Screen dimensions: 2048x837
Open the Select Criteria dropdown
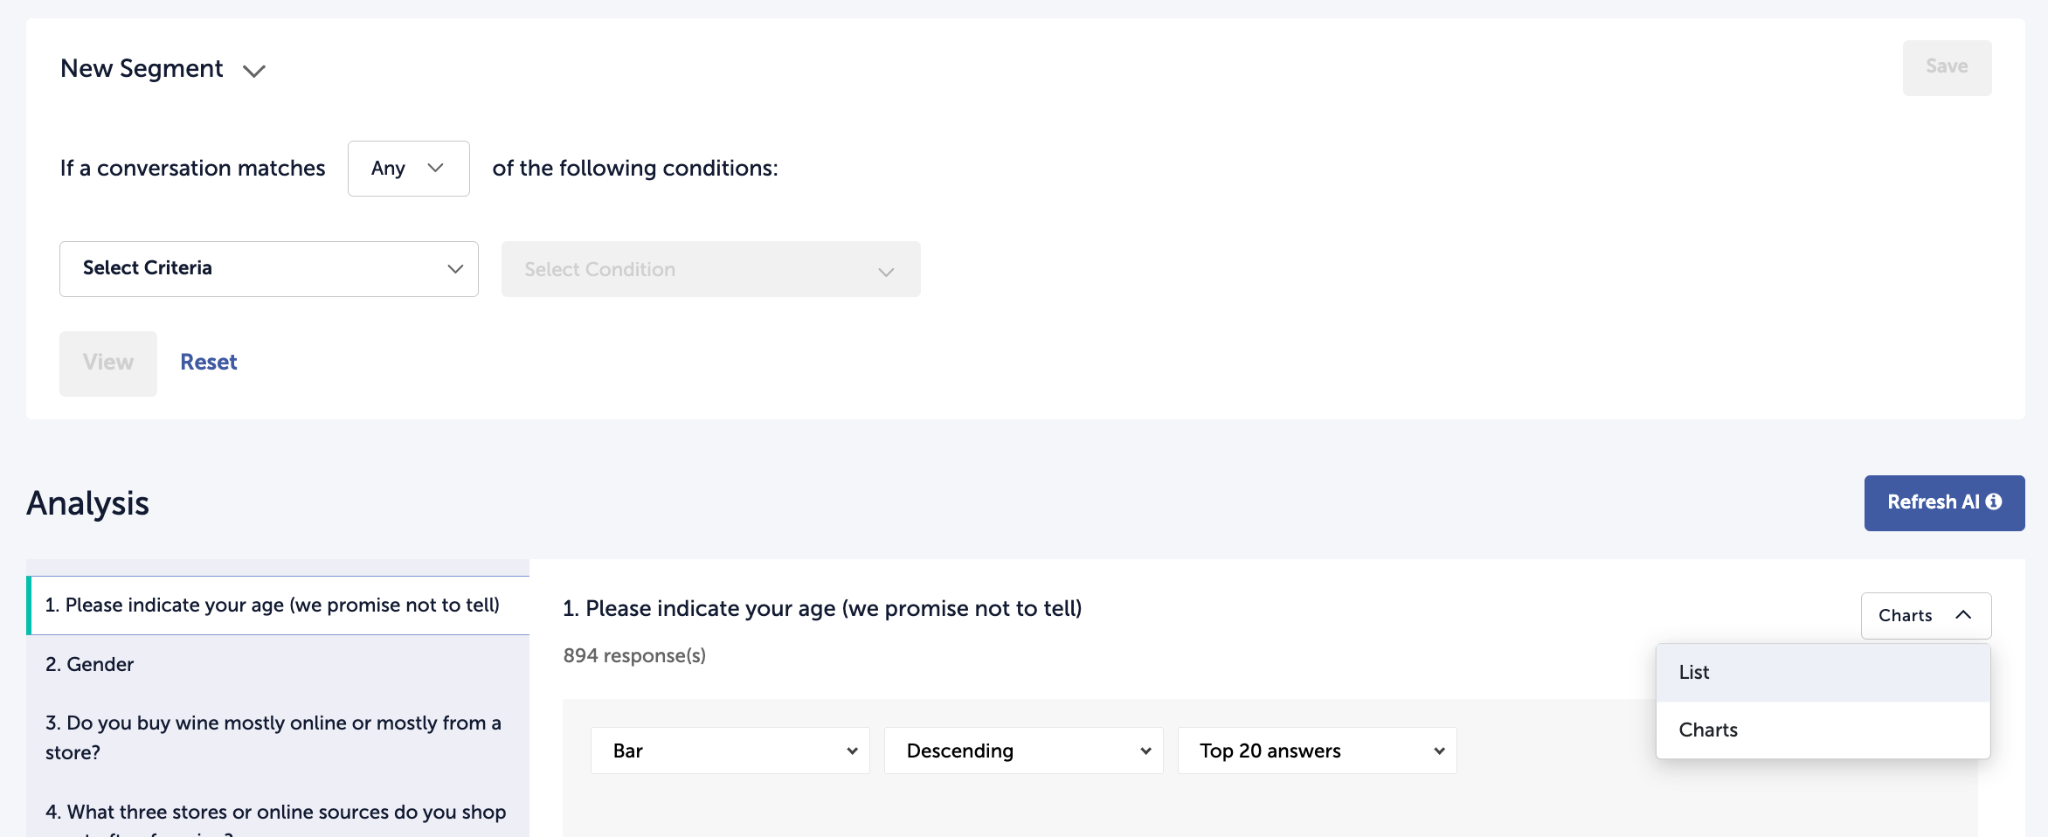coord(269,268)
